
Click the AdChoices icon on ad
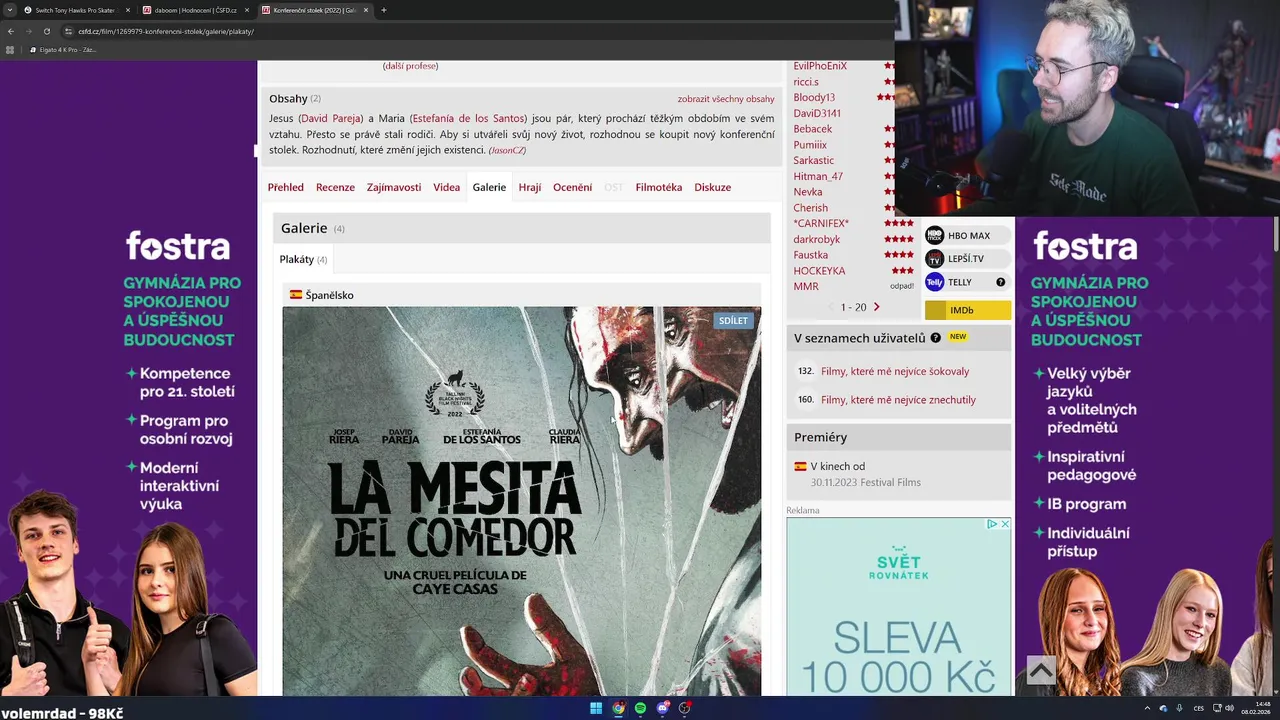tap(993, 524)
